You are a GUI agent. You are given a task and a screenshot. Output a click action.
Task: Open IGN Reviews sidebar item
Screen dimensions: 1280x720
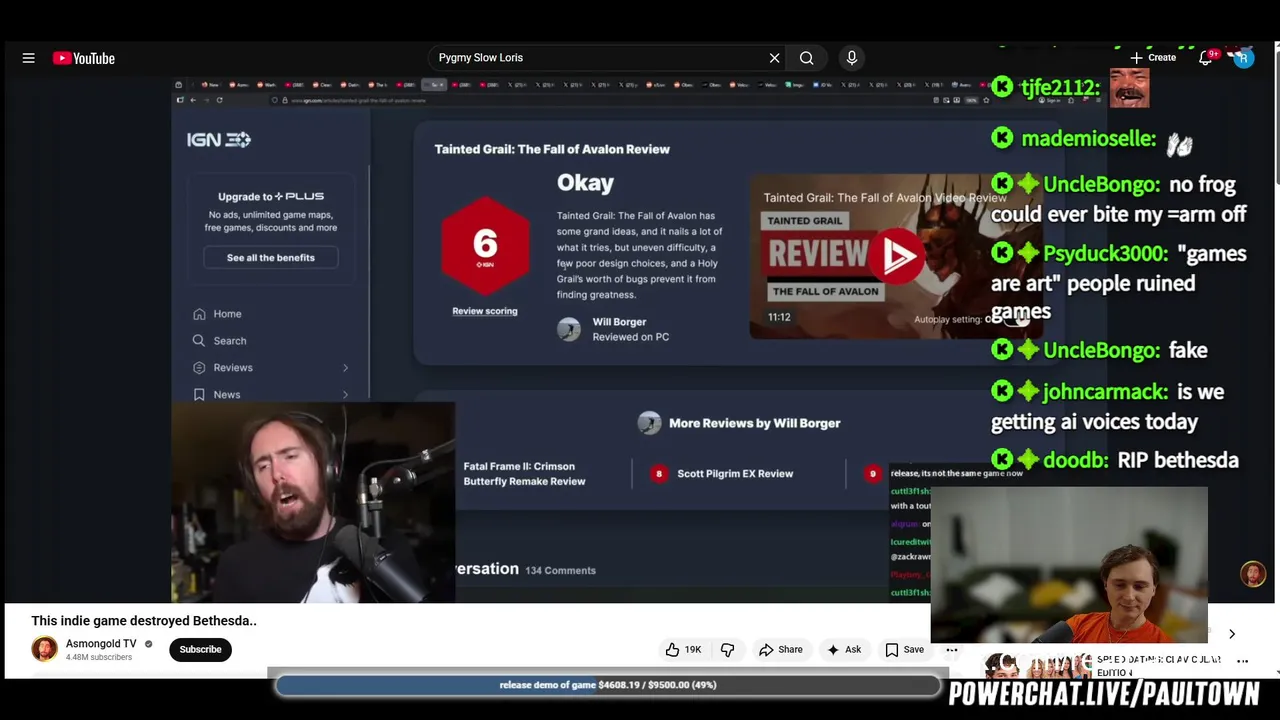point(233,368)
